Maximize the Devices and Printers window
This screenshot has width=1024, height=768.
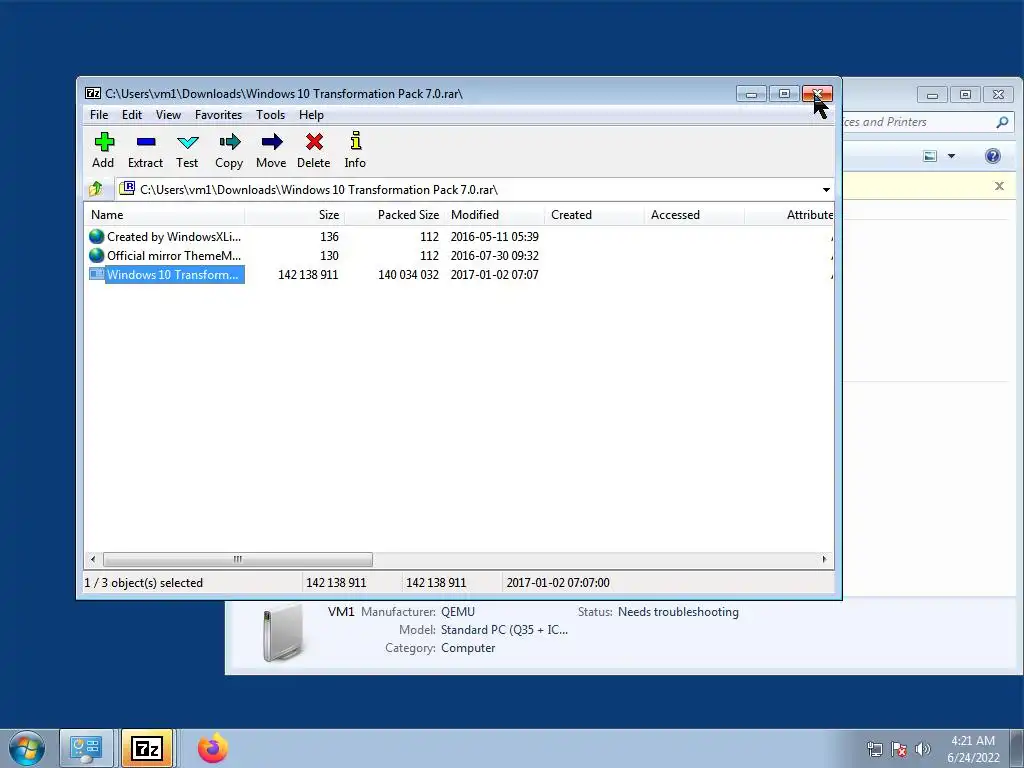(x=965, y=95)
